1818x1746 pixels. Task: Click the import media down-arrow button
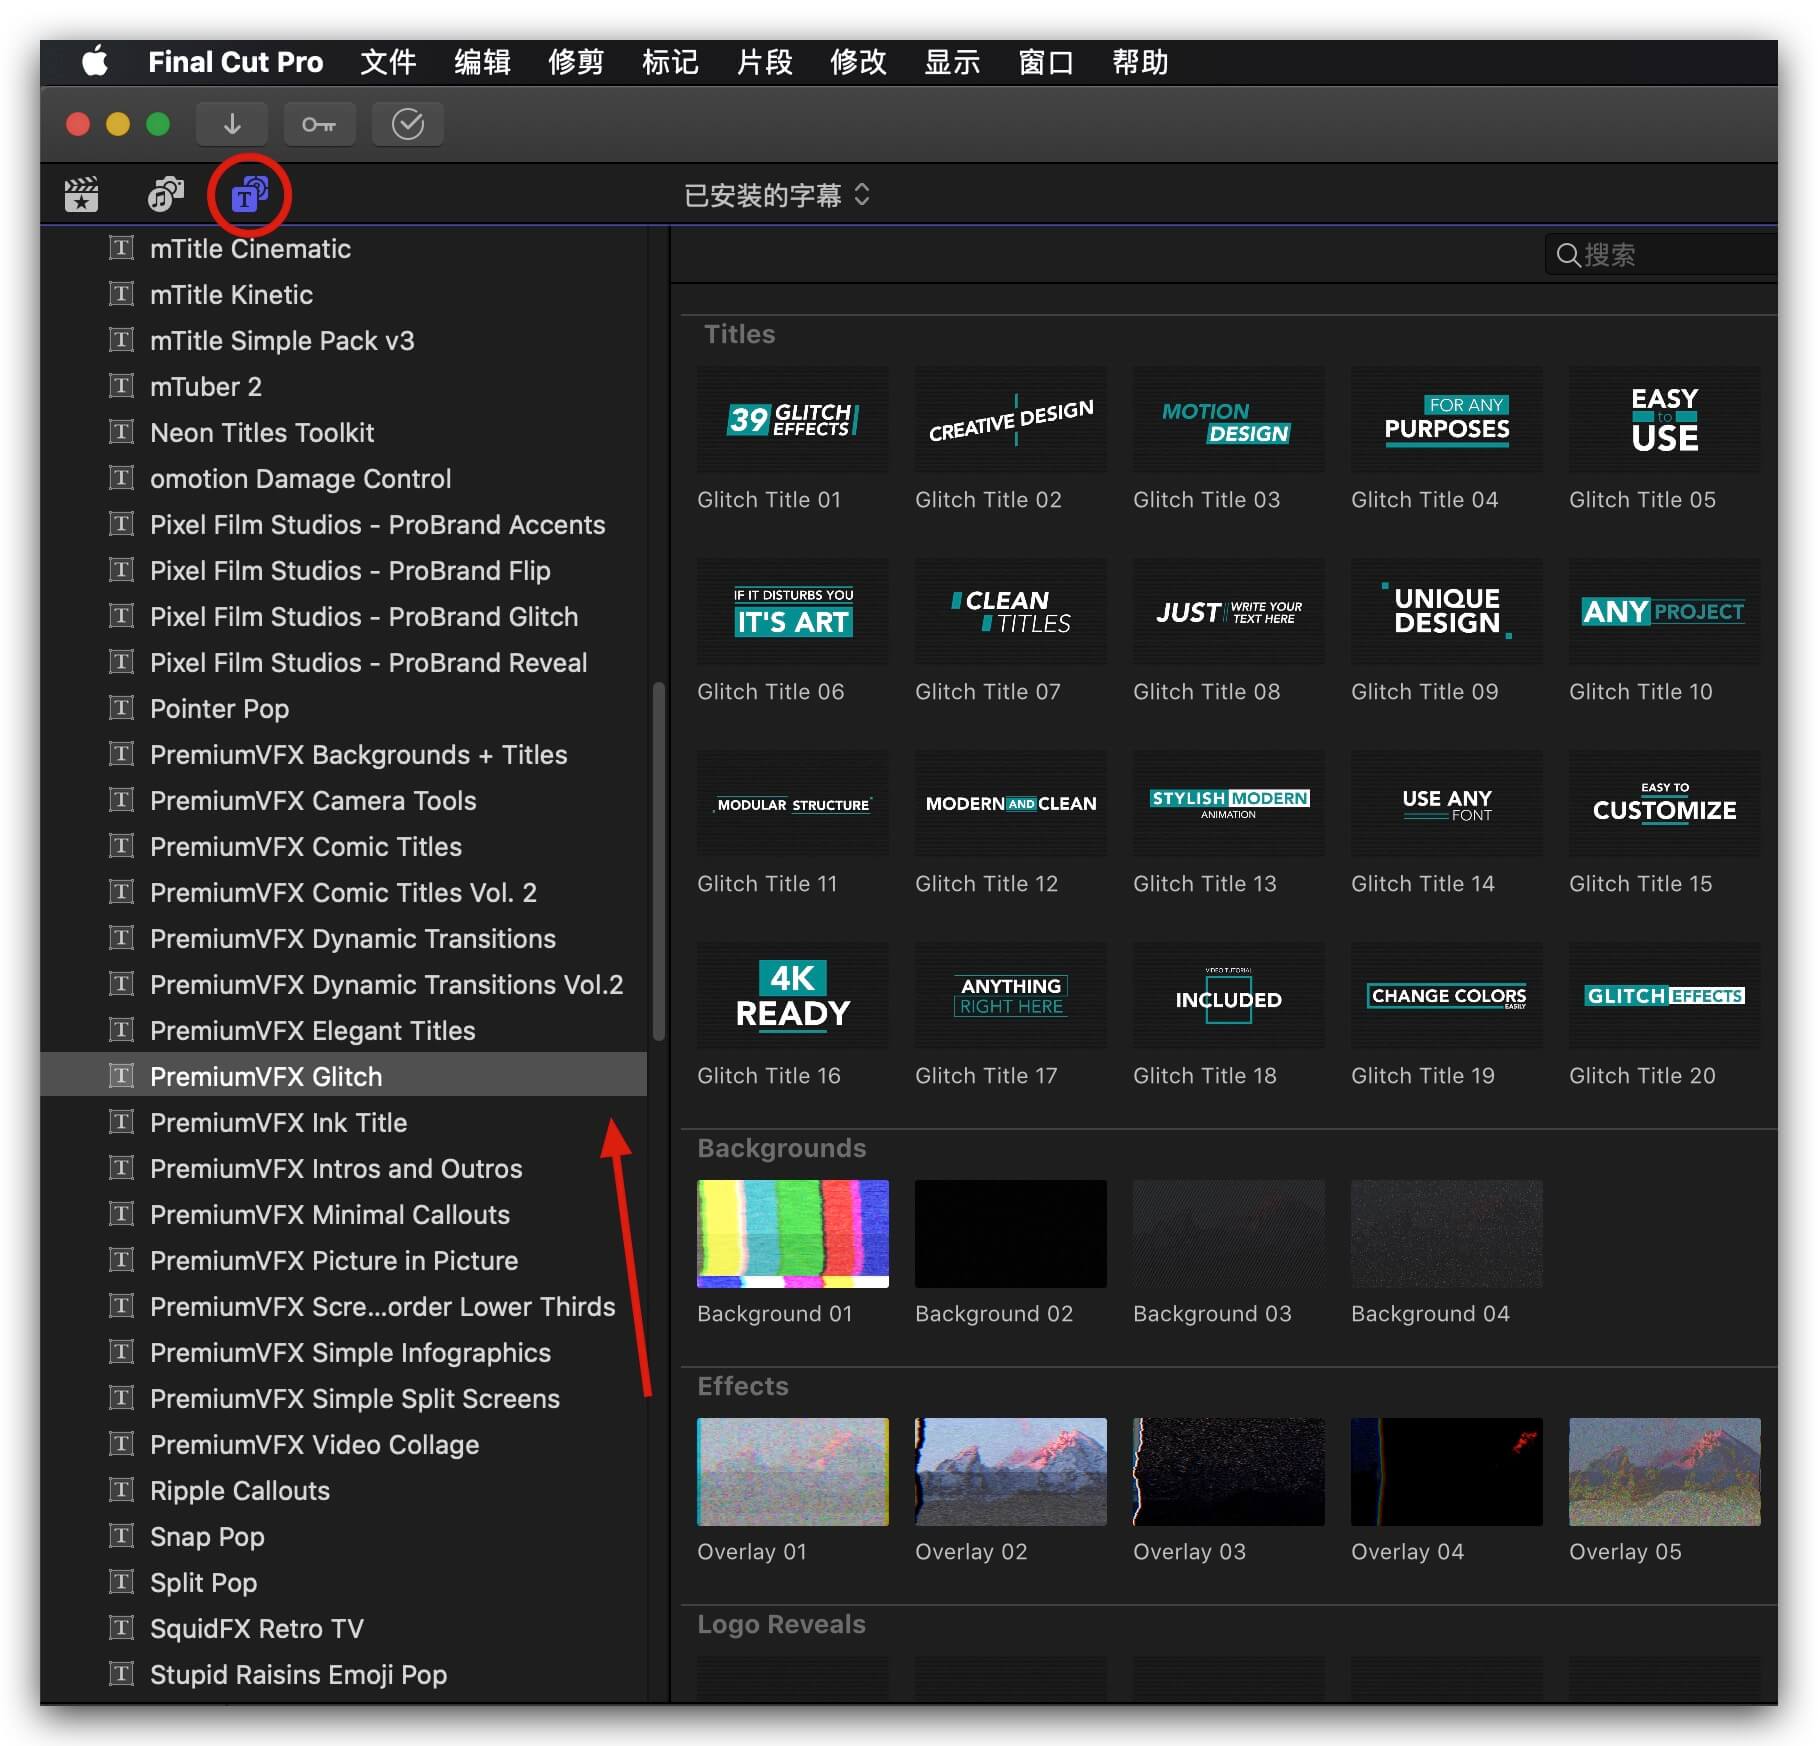[232, 124]
